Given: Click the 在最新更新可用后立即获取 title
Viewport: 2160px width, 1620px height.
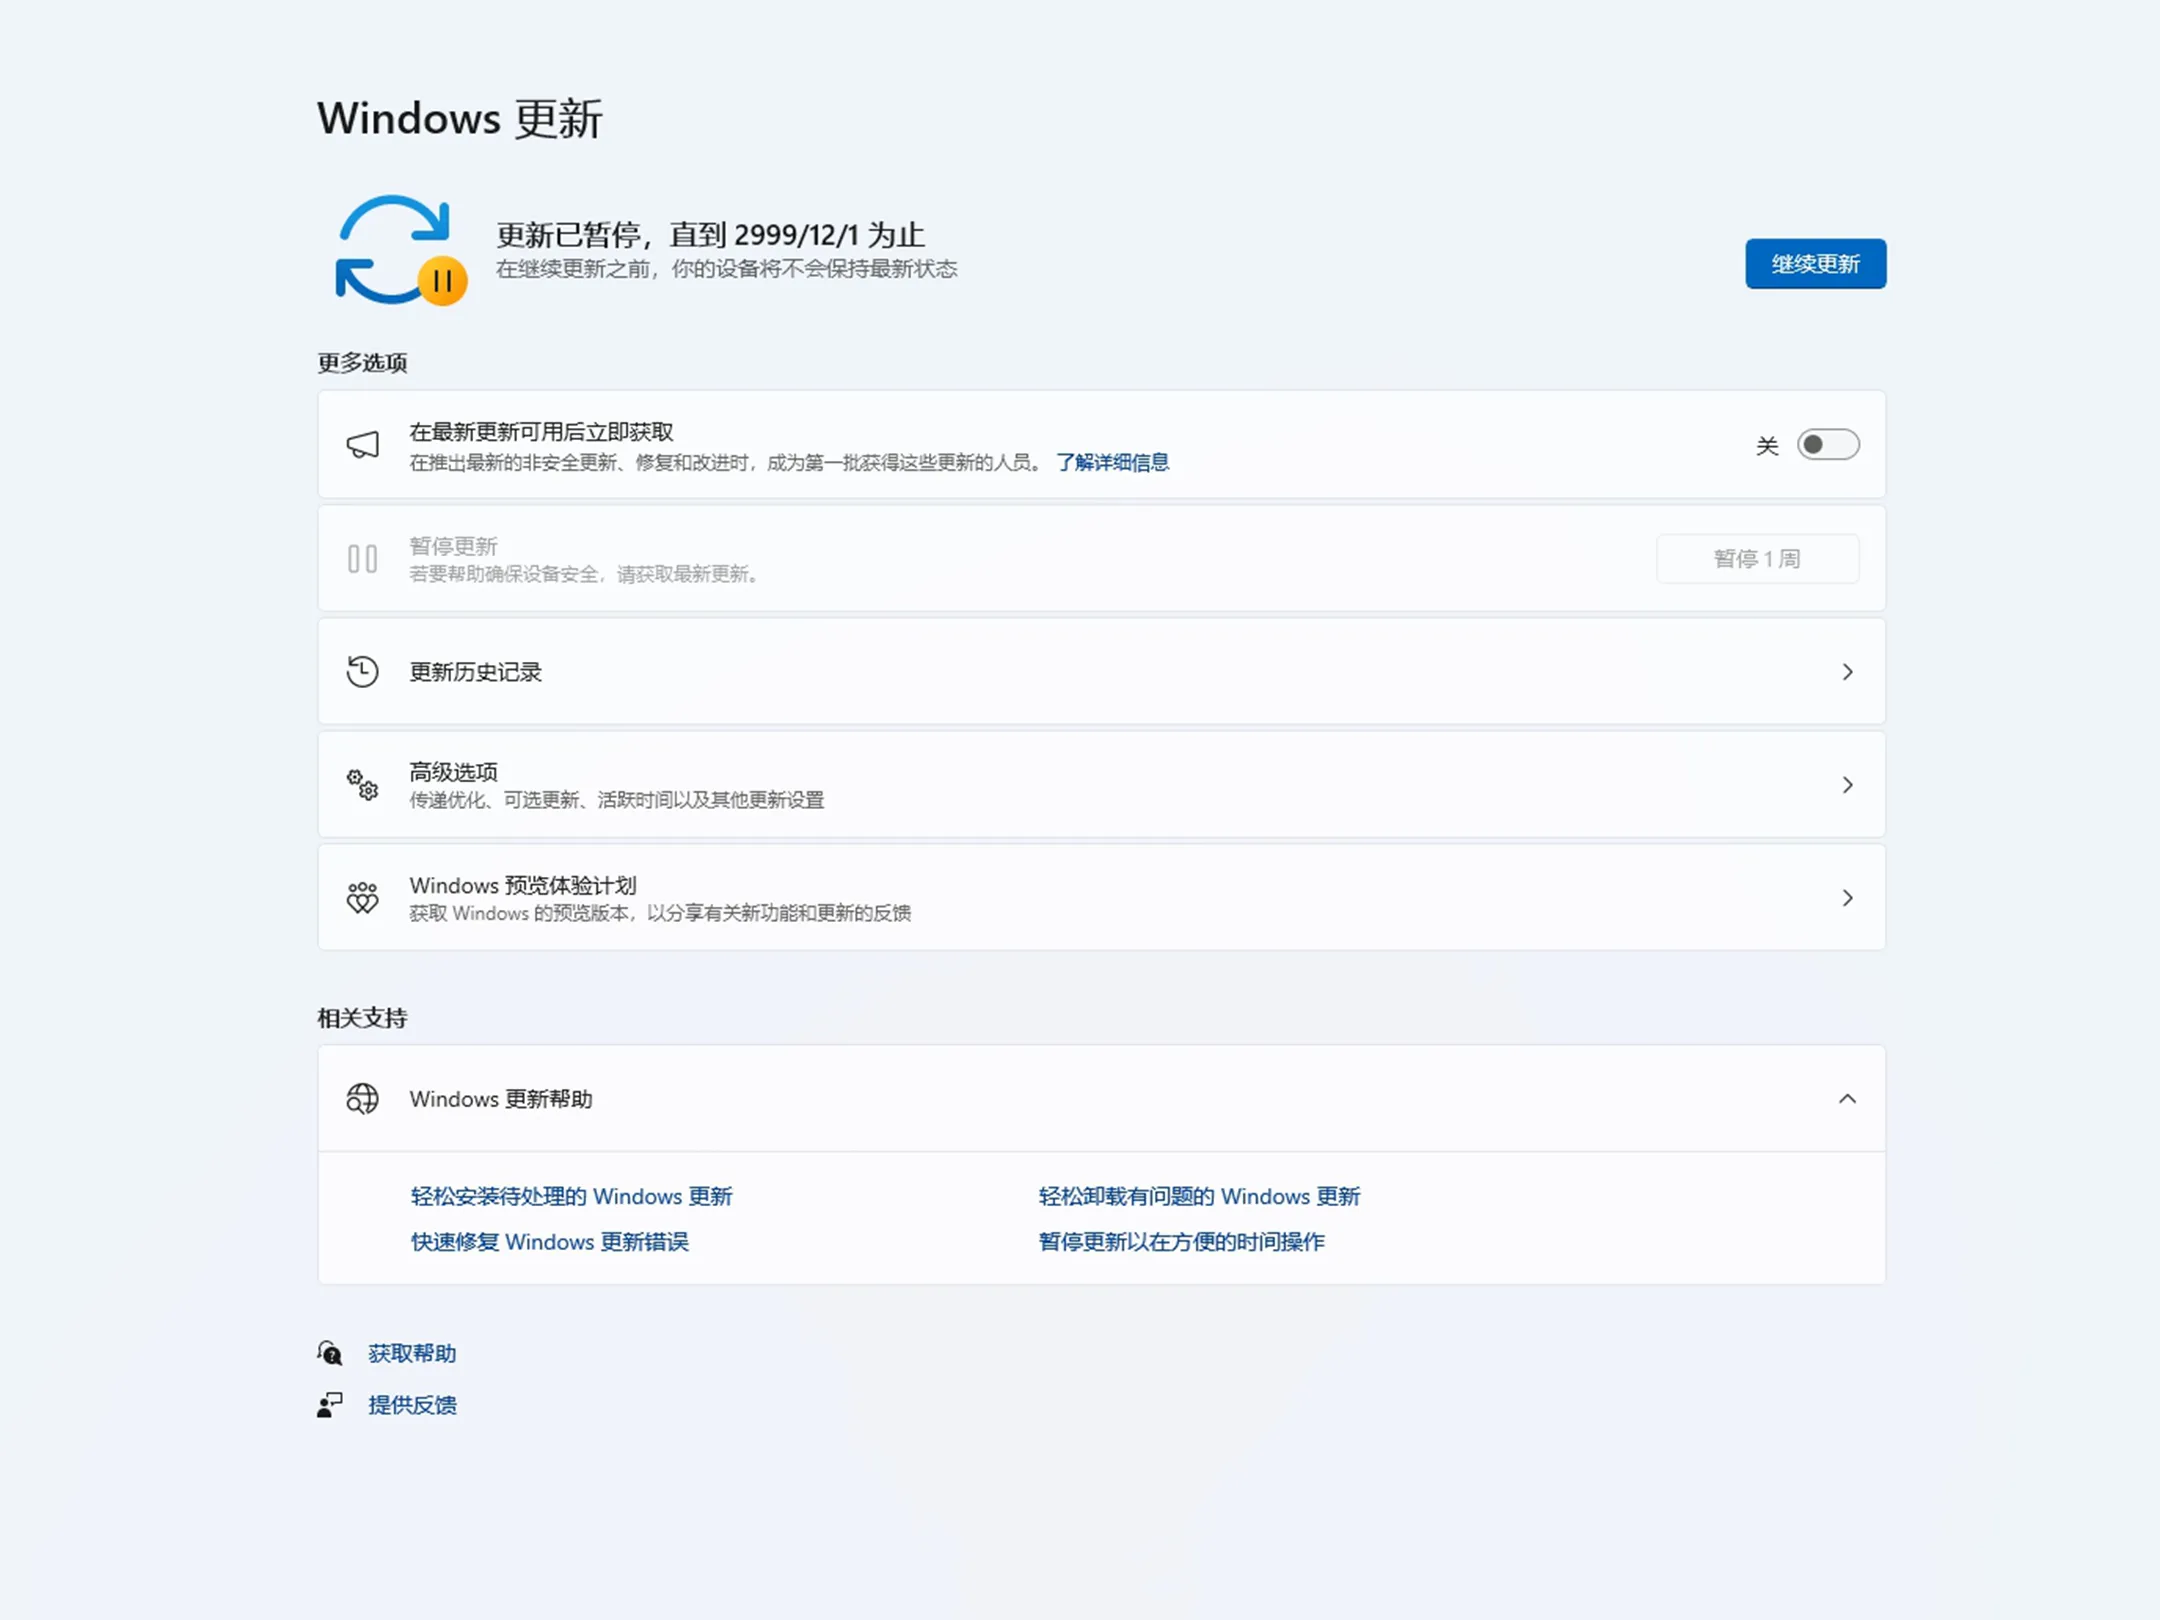Looking at the screenshot, I should pyautogui.click(x=541, y=431).
